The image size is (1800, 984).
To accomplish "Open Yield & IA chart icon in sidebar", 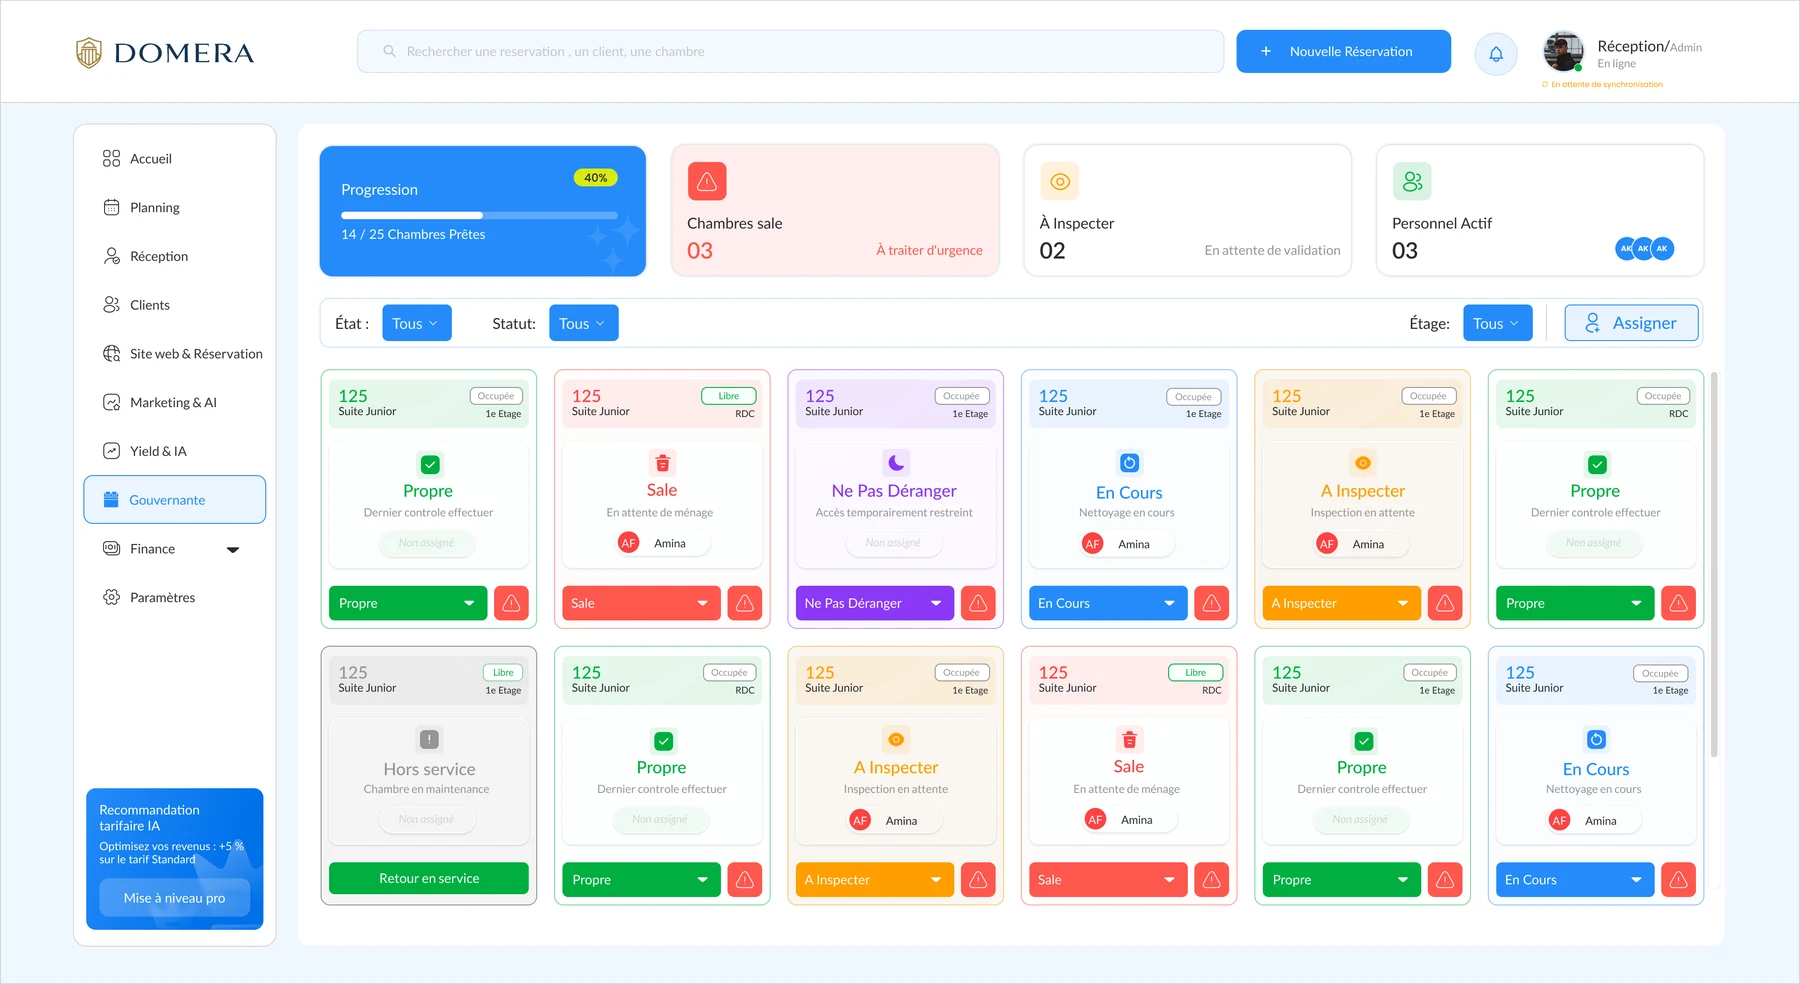I will (112, 451).
